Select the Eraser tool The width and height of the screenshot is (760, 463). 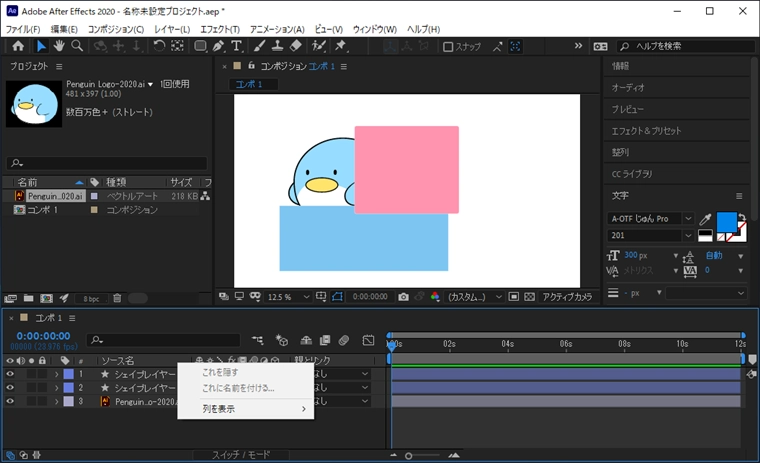click(295, 46)
